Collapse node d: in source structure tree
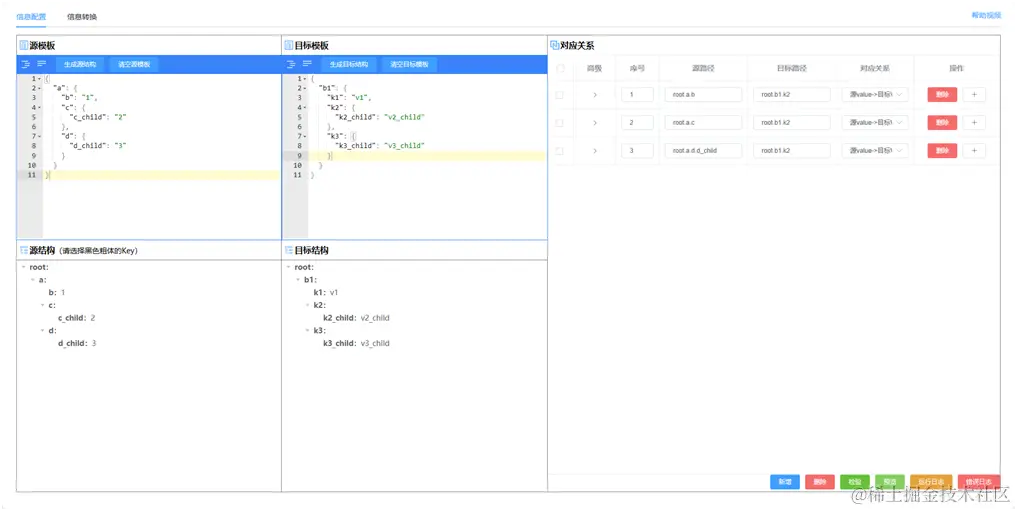 [43, 331]
